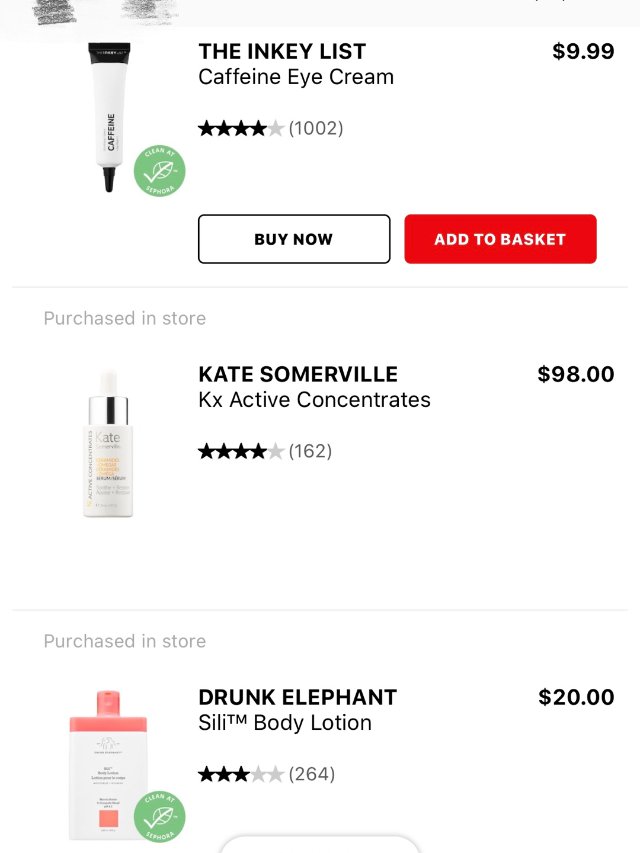Open the Drunk Elephant body lotion image
Image resolution: width=640 pixels, height=853 pixels.
pos(107,764)
